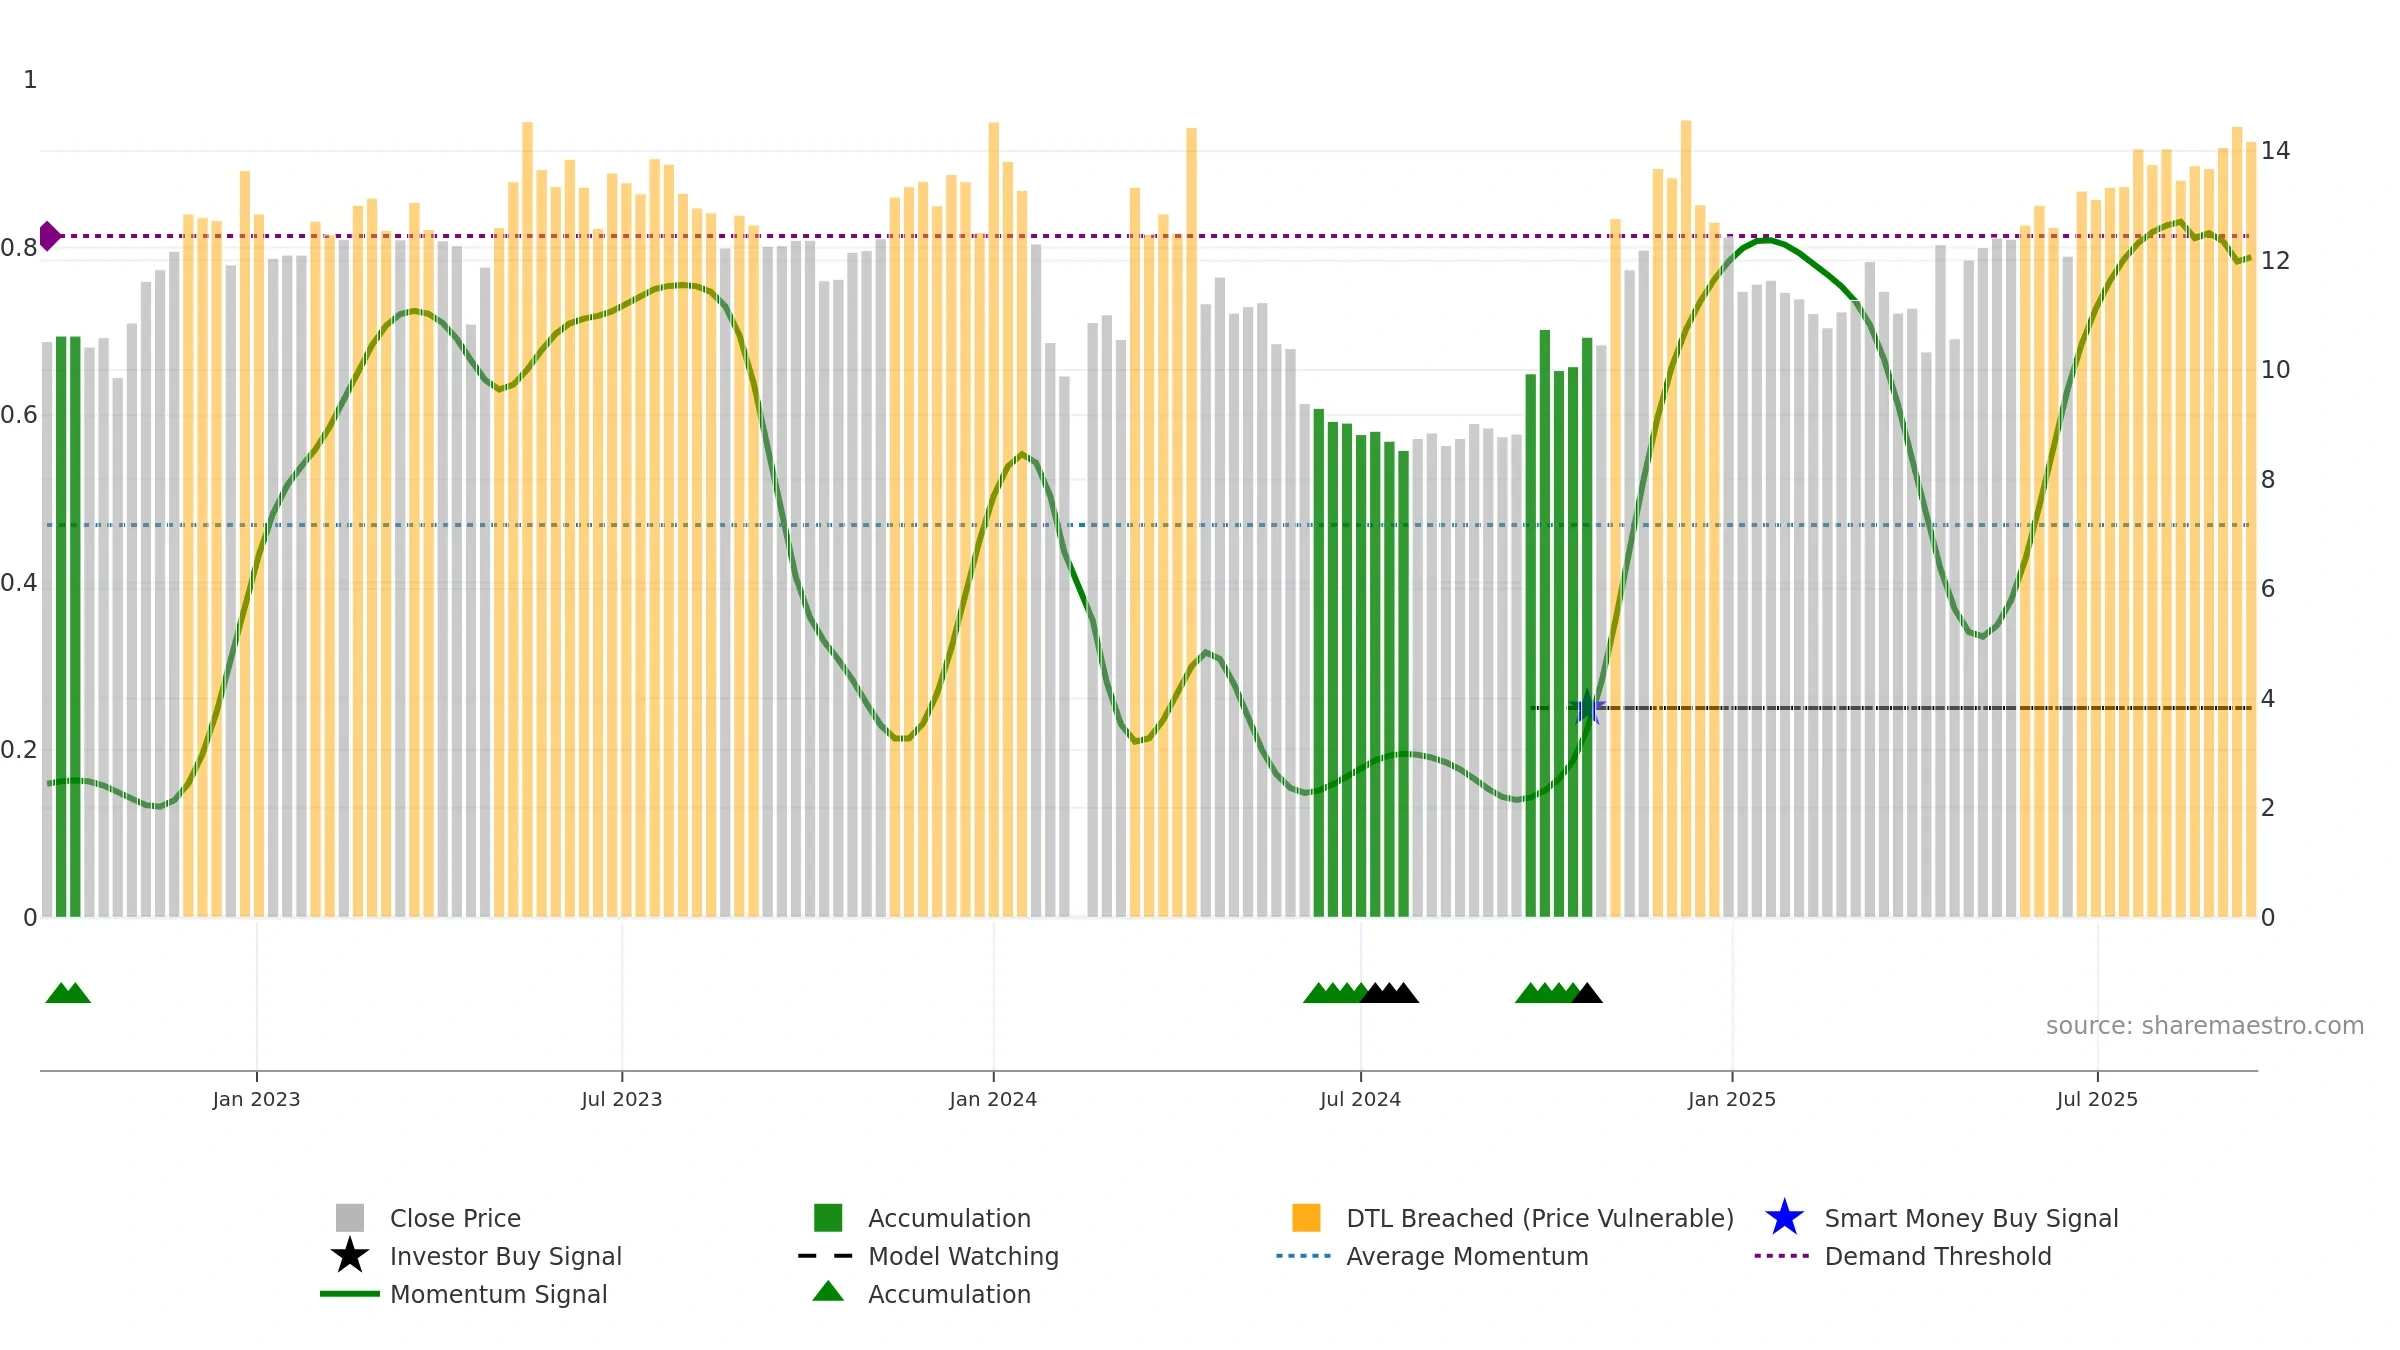Click the Jul 2024 axis label
Viewport: 2400px width, 1350px height.
(1360, 1100)
